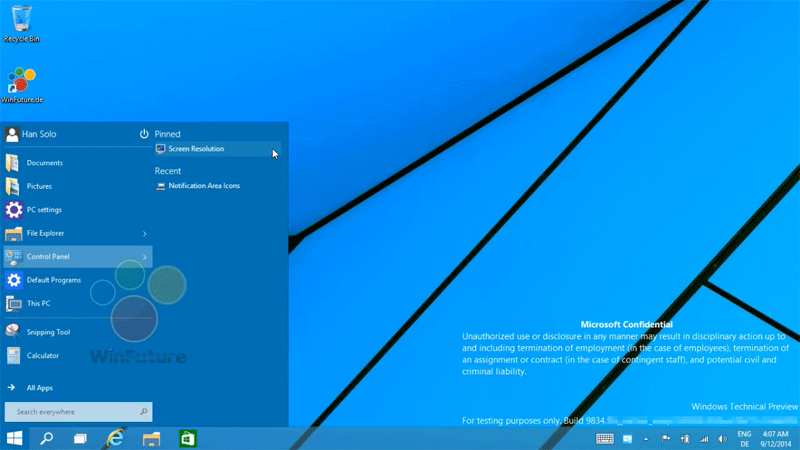The width and height of the screenshot is (800, 450).
Task: Expand the Control Panel submenu arrow
Action: tap(144, 257)
